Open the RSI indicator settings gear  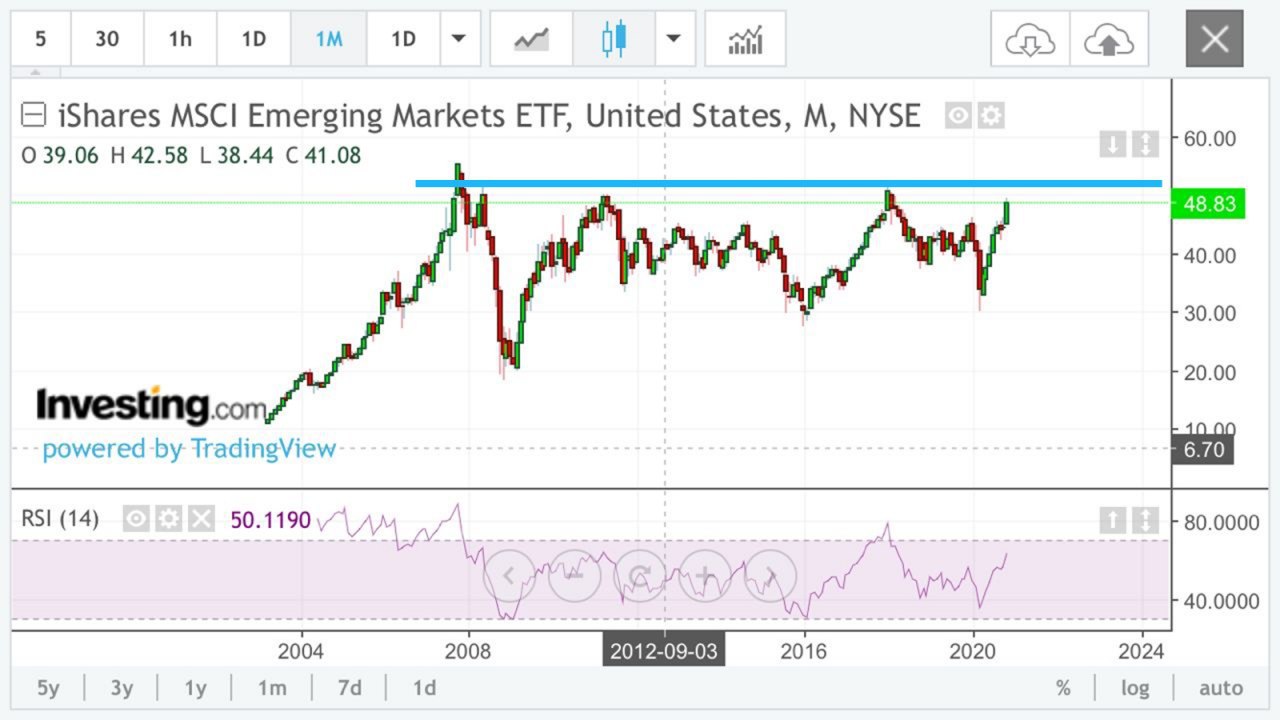169,518
